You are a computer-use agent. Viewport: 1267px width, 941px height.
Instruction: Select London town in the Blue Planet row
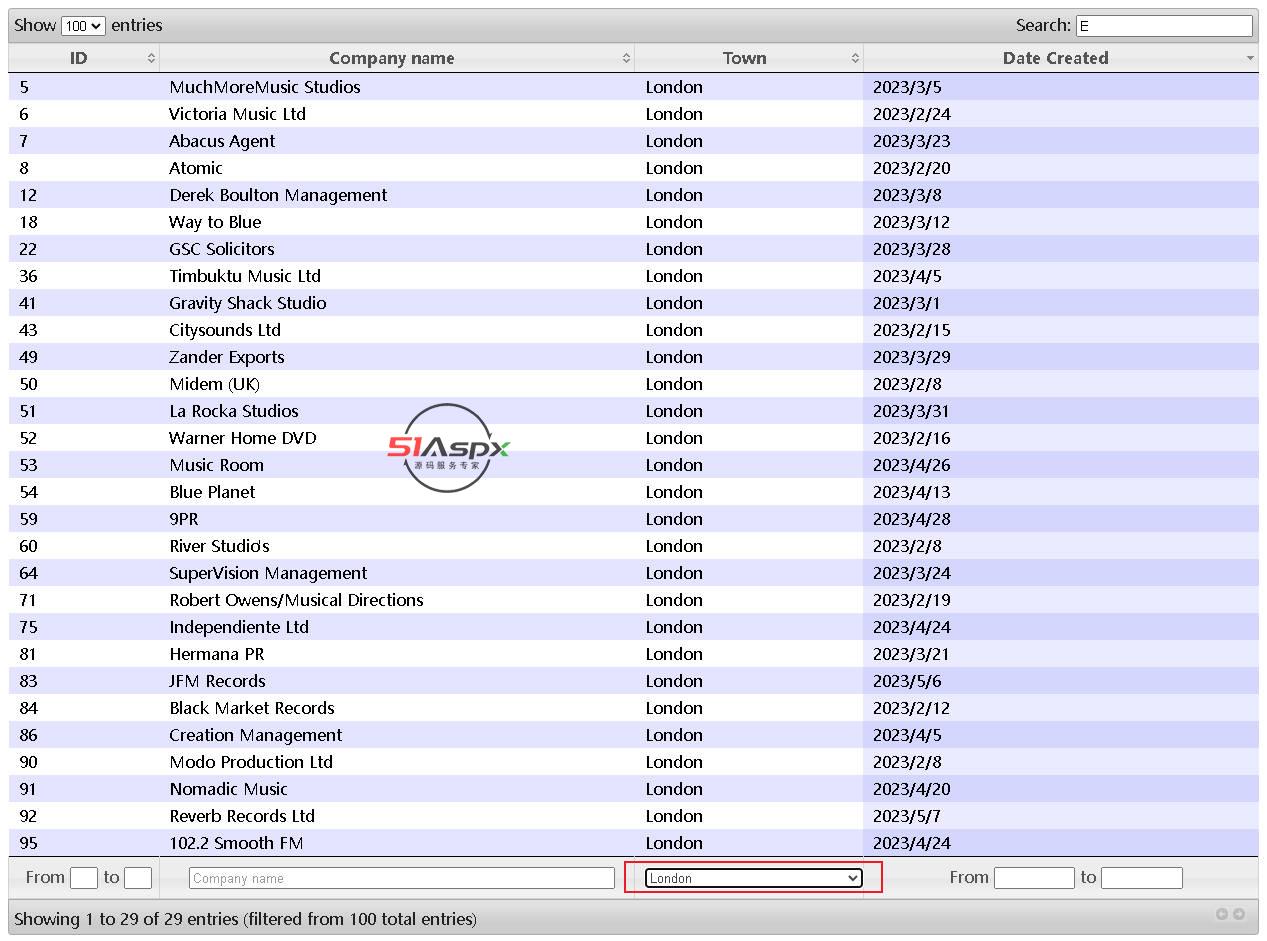[x=674, y=492]
